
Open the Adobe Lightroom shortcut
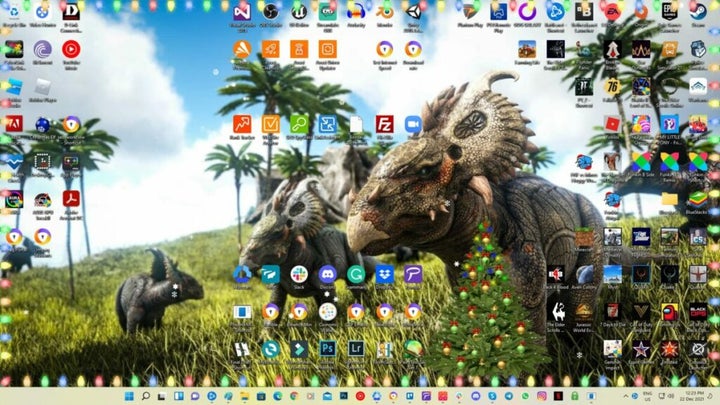coord(356,348)
